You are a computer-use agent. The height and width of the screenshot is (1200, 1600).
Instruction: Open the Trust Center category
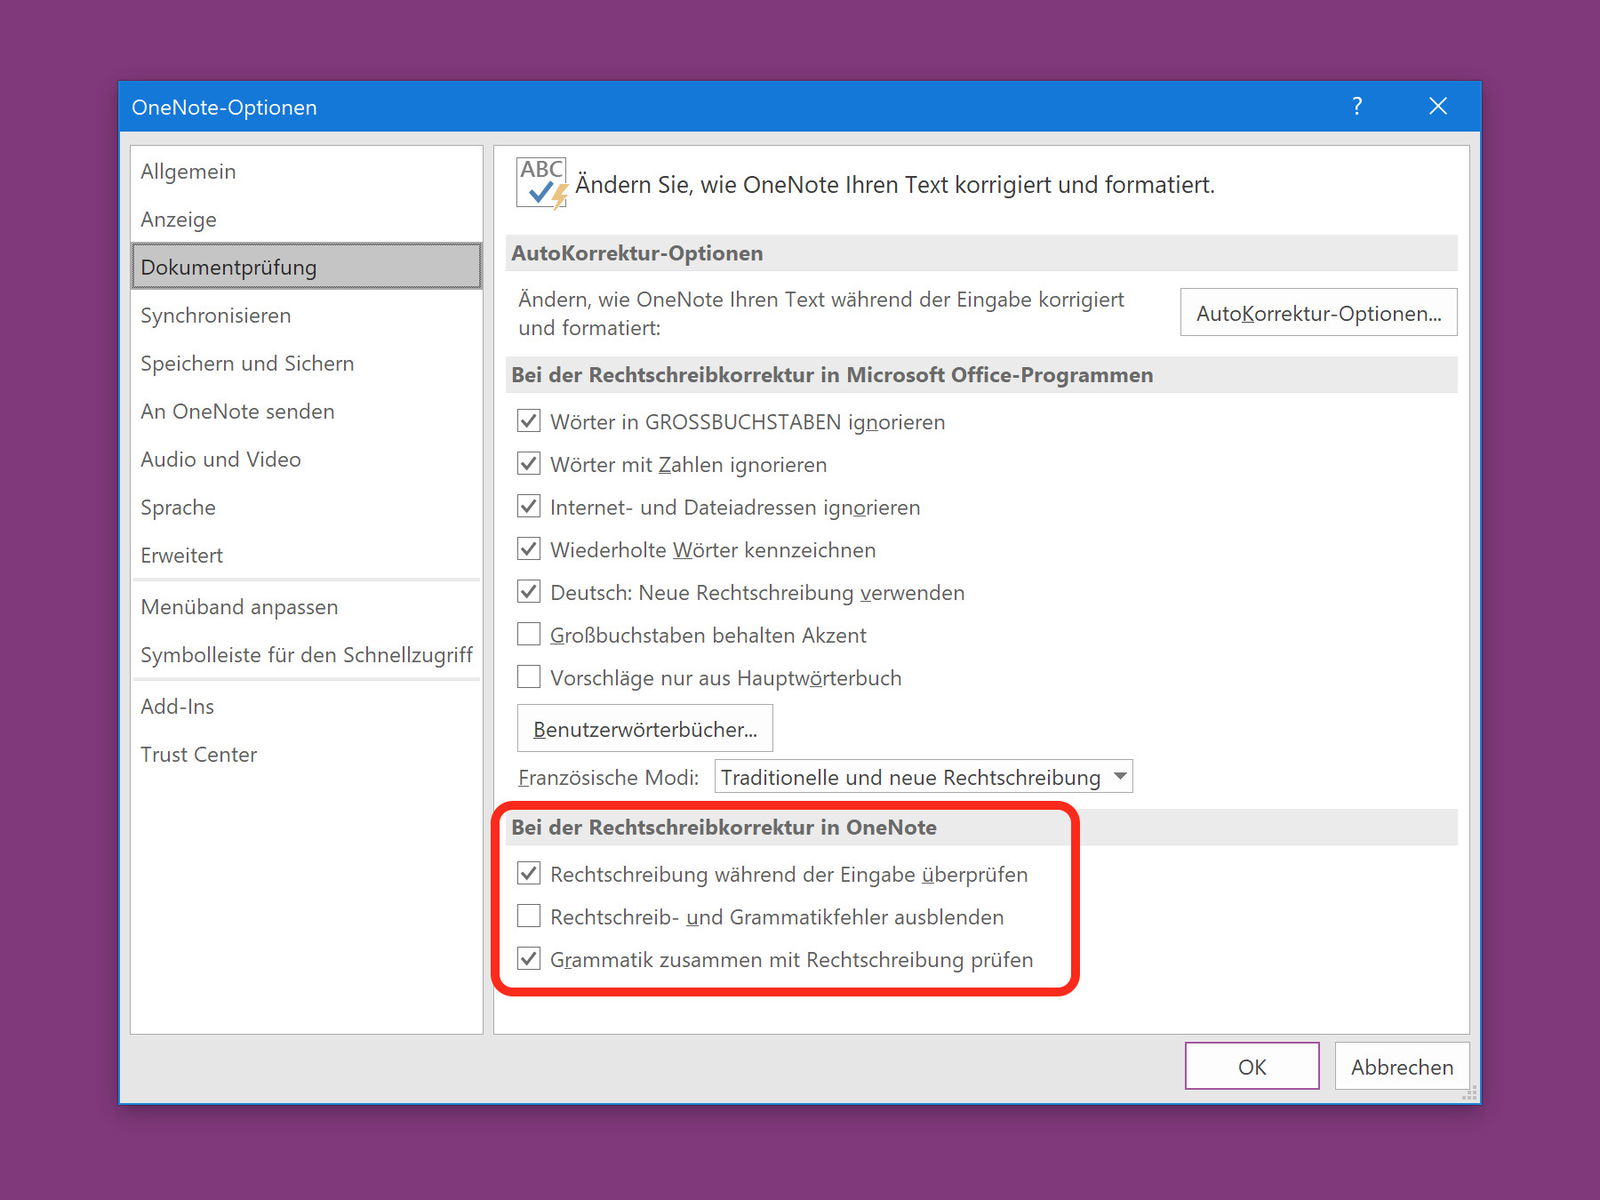click(x=306, y=754)
